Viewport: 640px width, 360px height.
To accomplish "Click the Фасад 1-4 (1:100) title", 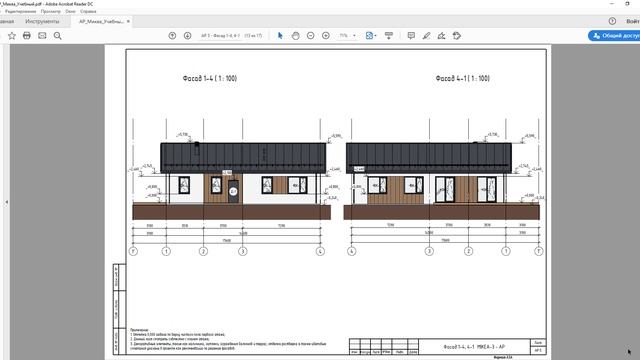I will tap(210, 78).
